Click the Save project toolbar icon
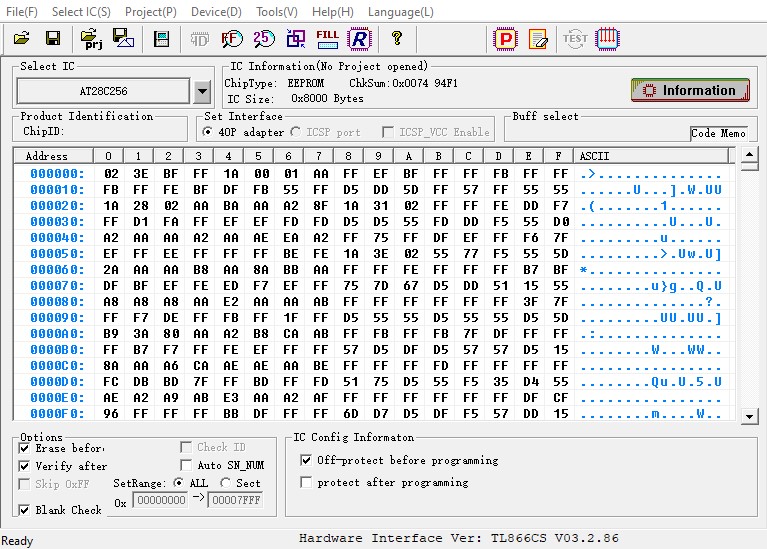767x549 pixels. (x=123, y=38)
